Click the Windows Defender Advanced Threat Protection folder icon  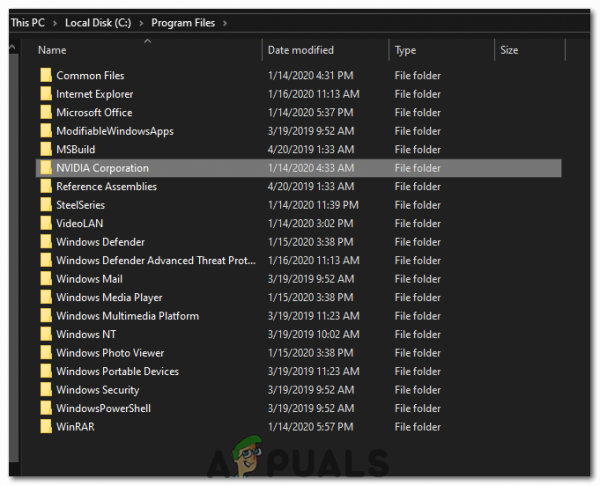46,260
